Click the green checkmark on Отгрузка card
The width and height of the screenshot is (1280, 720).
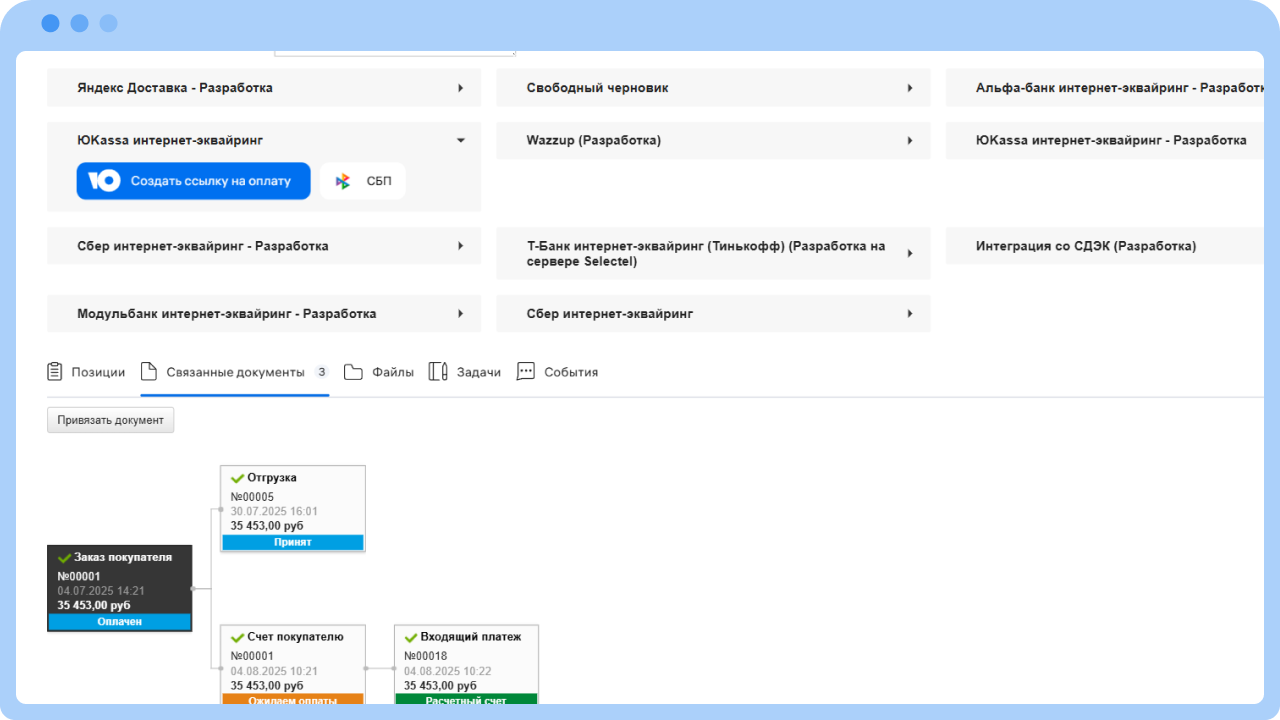click(237, 478)
